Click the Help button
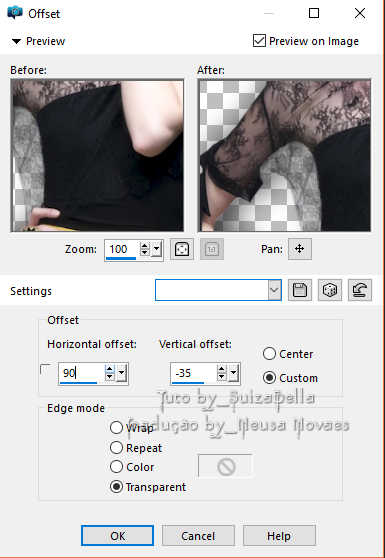Viewport: 385px width, 558px height. [279, 536]
